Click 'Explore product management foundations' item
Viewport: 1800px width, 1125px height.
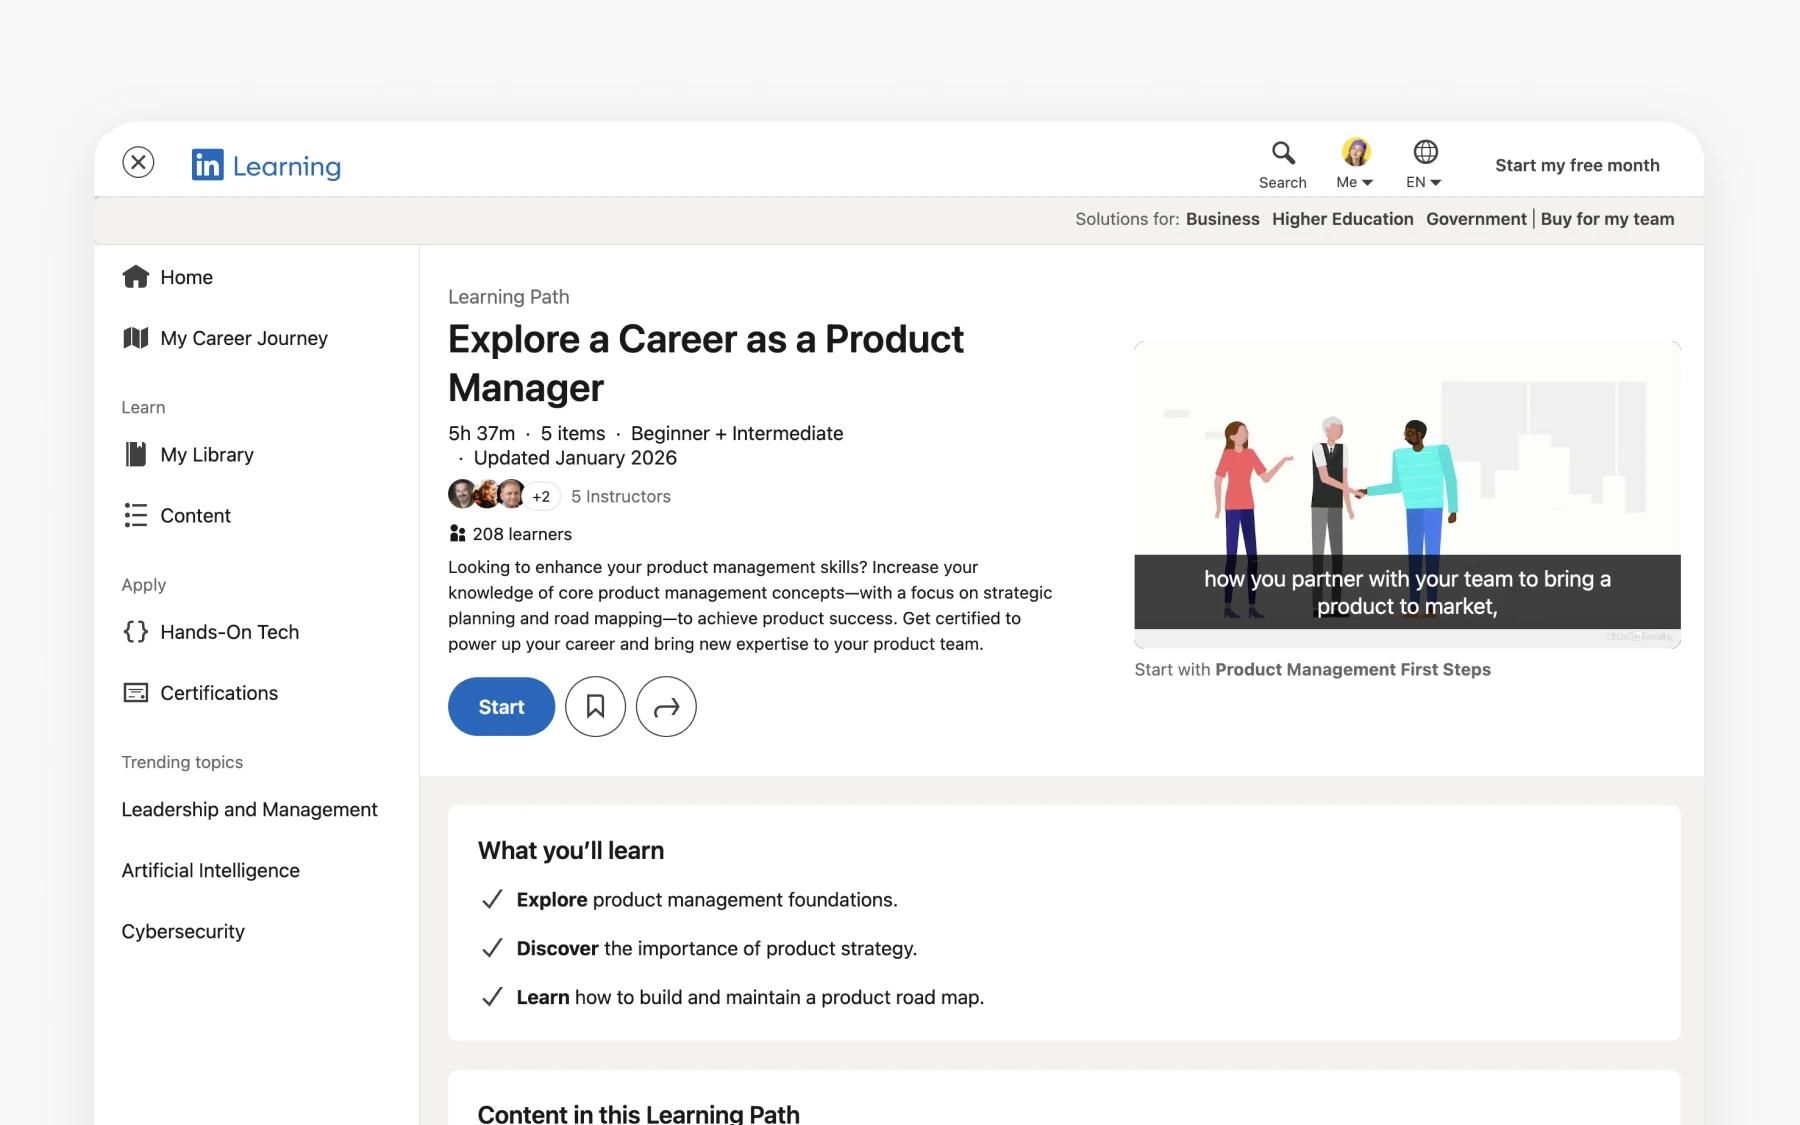pos(706,899)
